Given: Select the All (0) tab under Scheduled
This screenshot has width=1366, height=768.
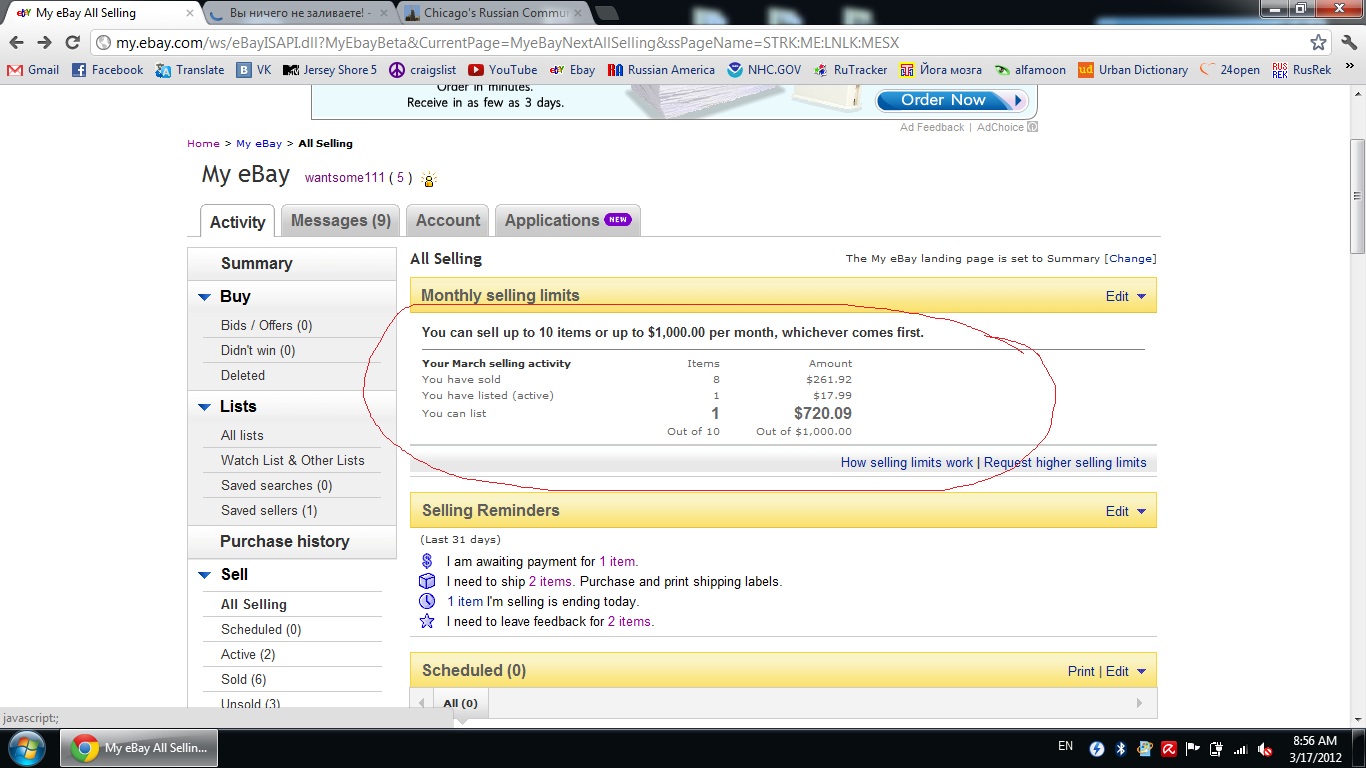Looking at the screenshot, I should 461,703.
